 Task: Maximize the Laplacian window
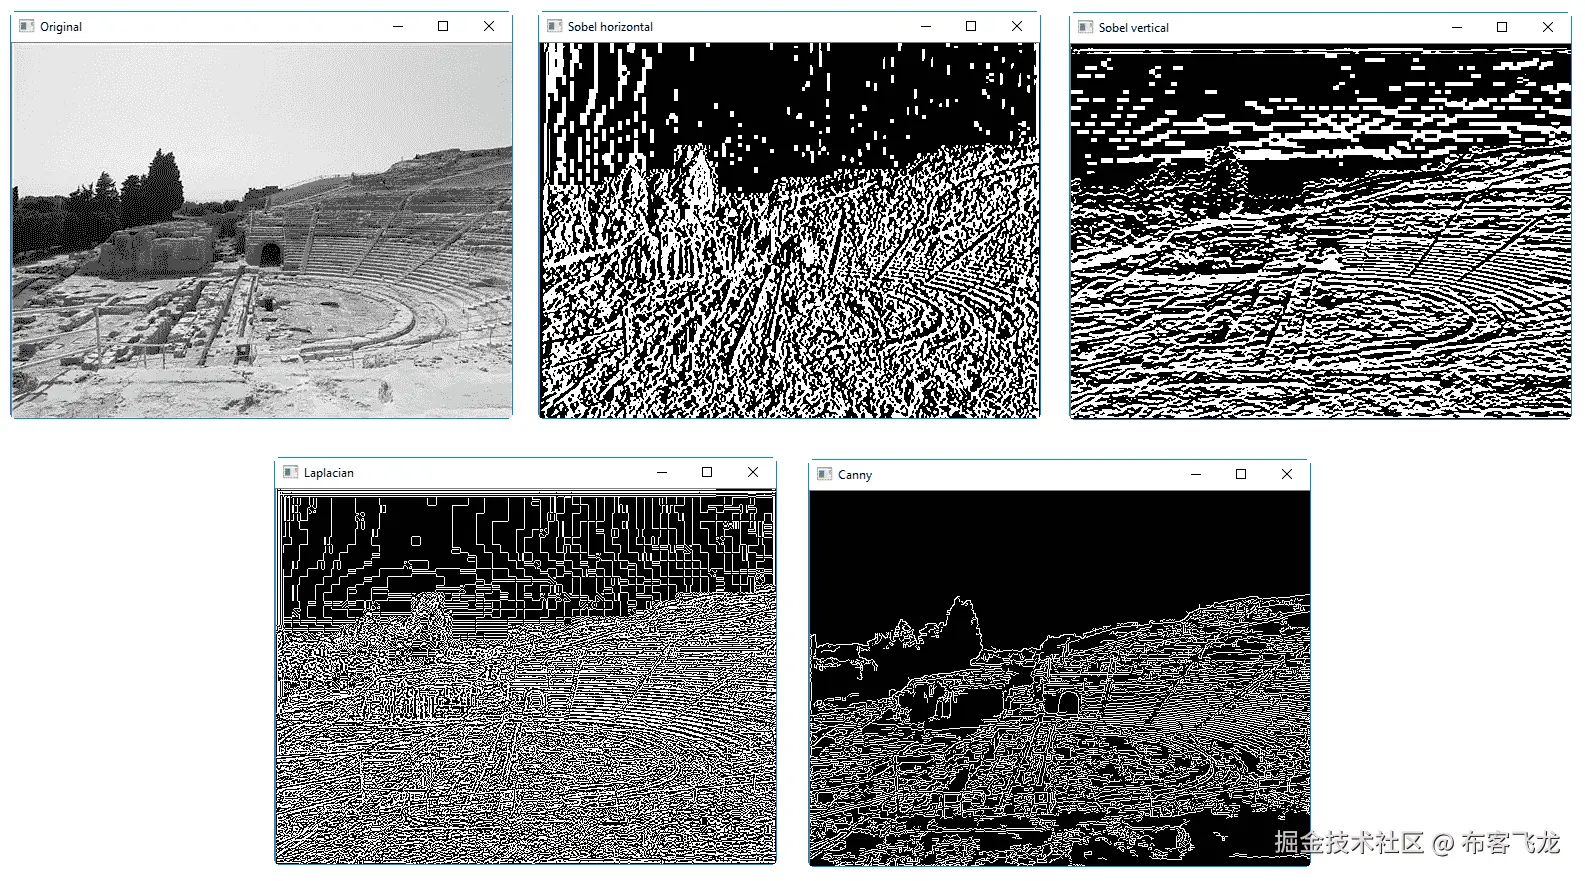[x=707, y=472]
